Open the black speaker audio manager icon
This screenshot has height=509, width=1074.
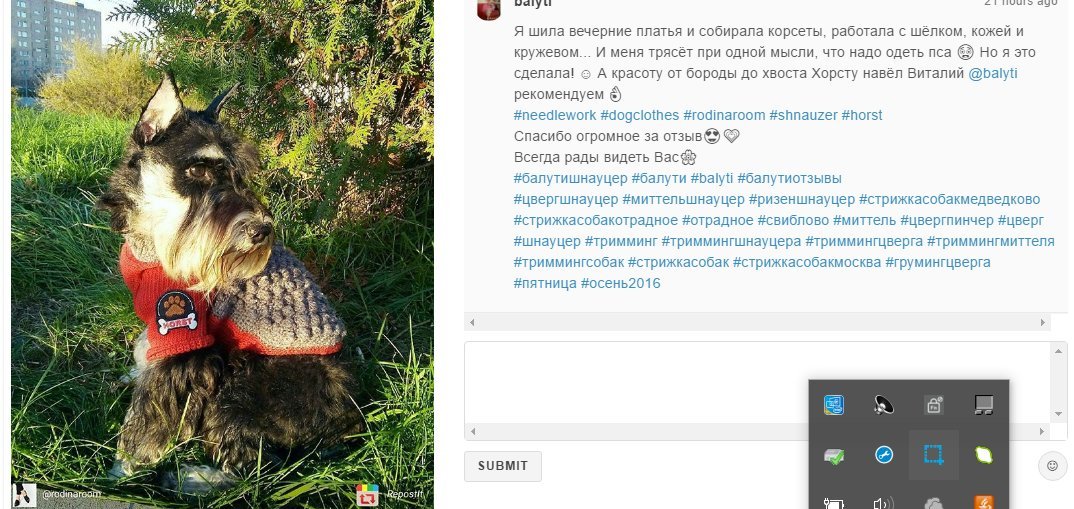click(884, 405)
